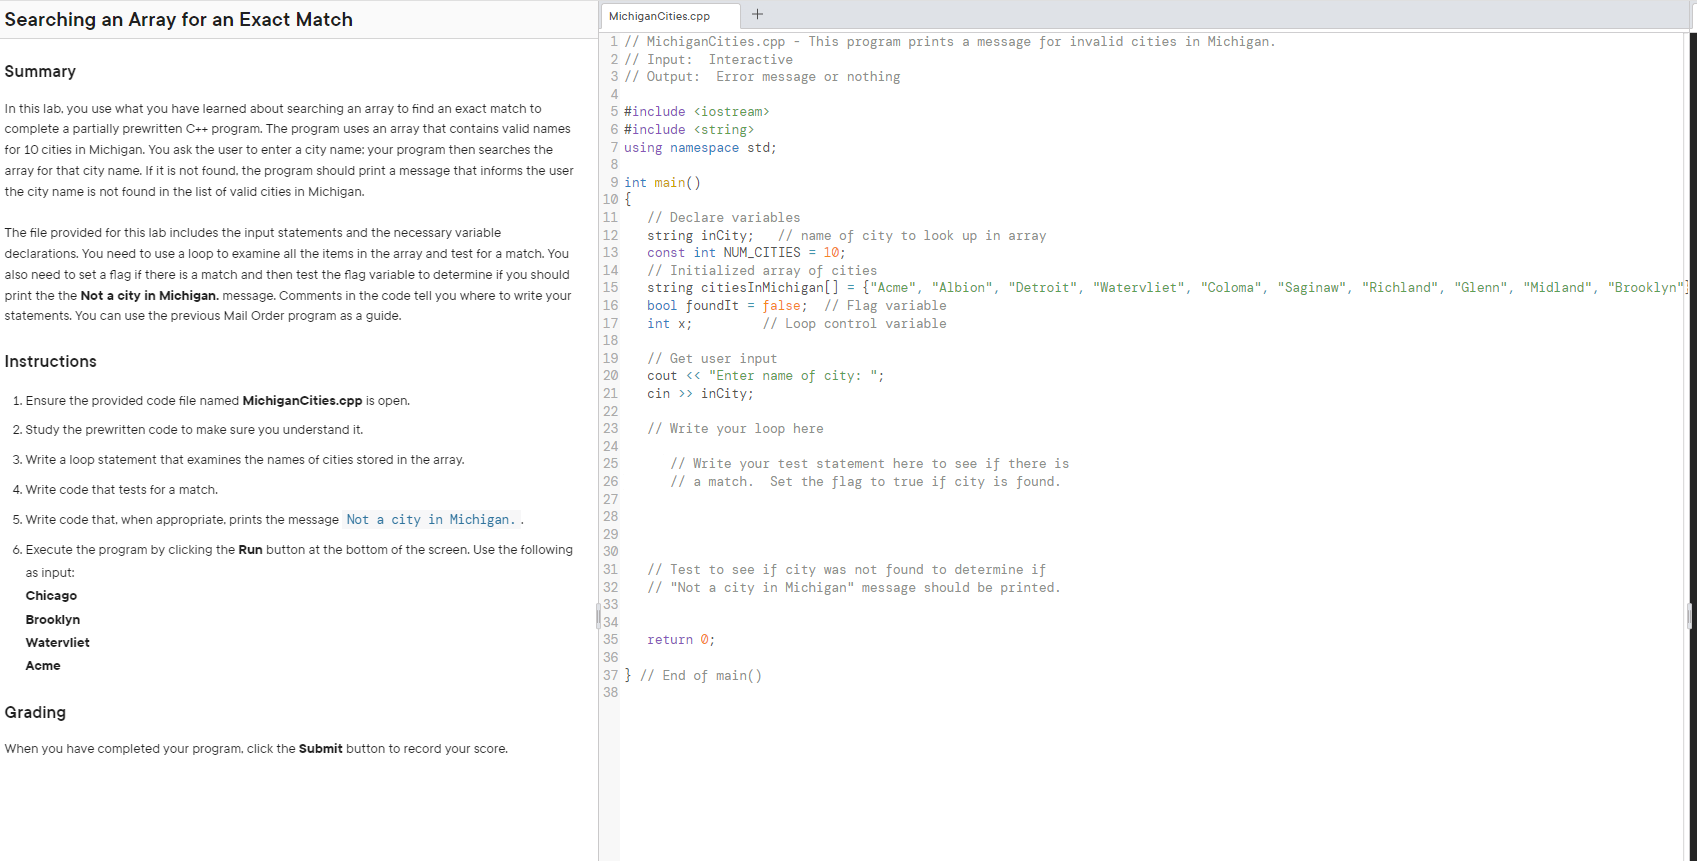This screenshot has width=1697, height=861.
Task: Click the 'const int NUM_CITIES = 10;' line
Action: pyautogui.click(x=746, y=253)
